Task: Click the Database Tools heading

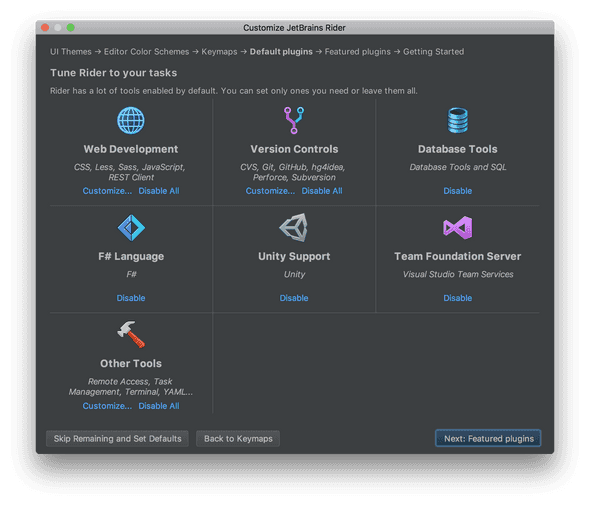Action: click(x=458, y=149)
